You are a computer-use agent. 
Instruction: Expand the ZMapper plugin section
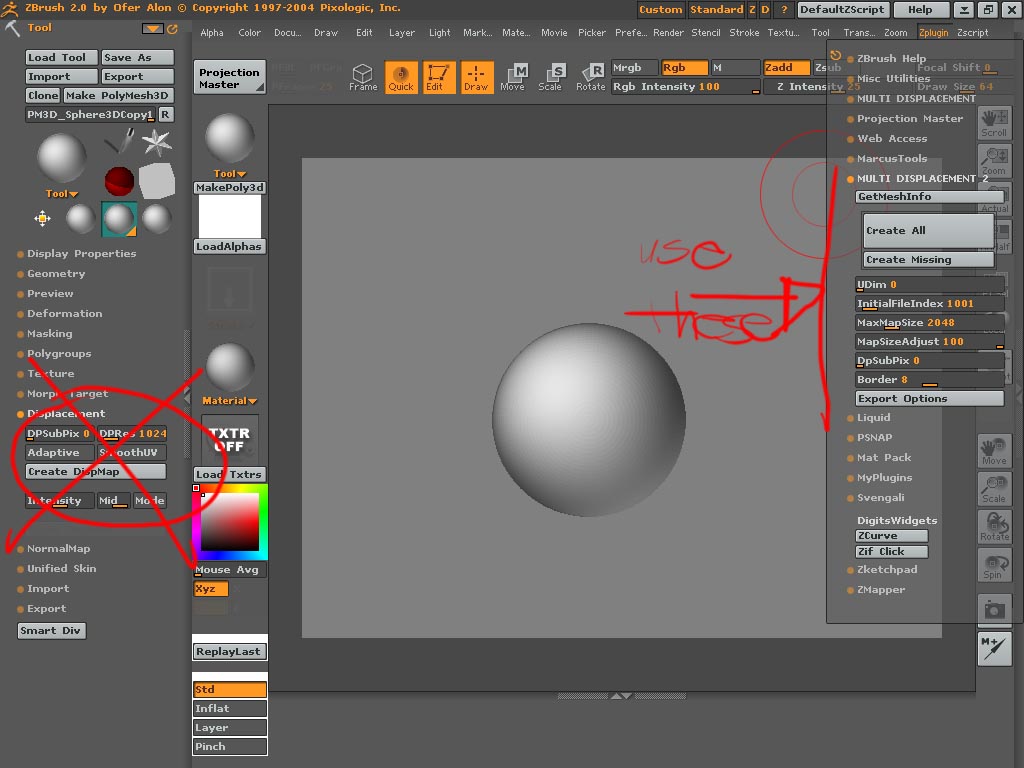pyautogui.click(x=880, y=590)
